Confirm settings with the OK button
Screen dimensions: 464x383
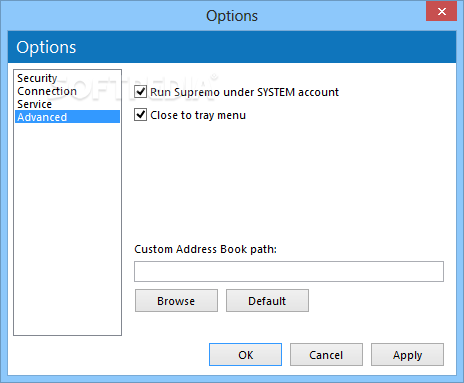(x=245, y=355)
